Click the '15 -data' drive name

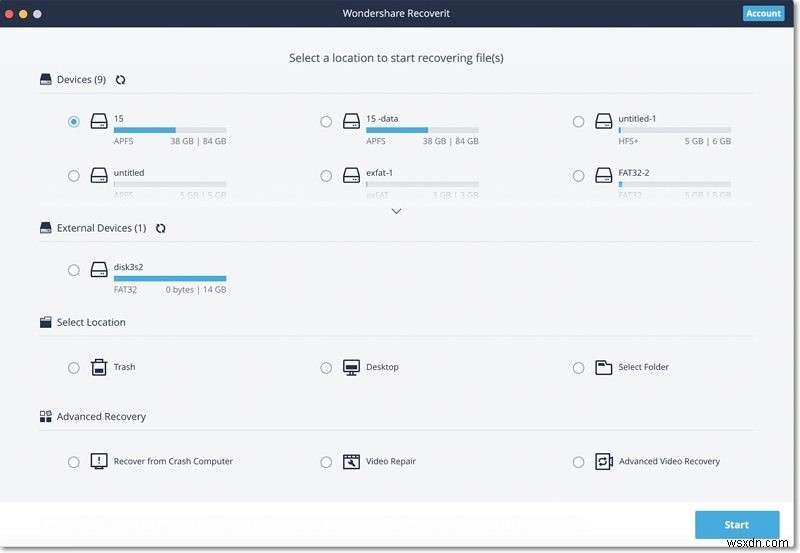tap(382, 118)
